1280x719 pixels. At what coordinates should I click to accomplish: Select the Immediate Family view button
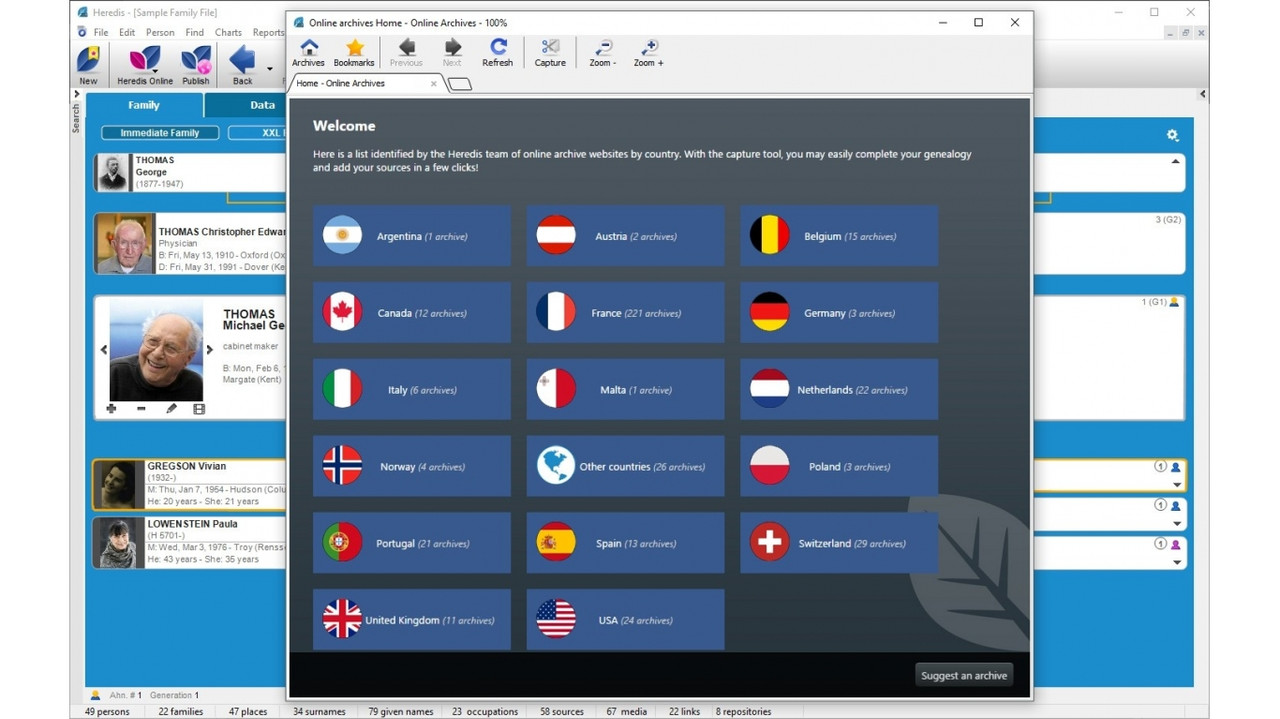160,133
